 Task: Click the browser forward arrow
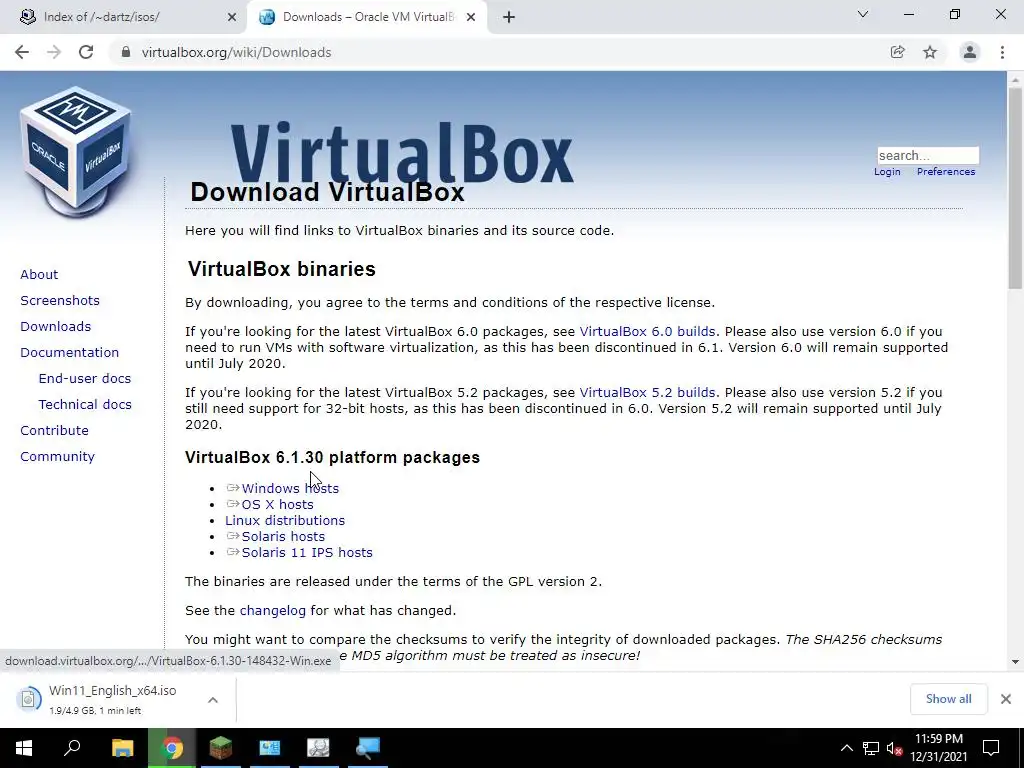(54, 52)
